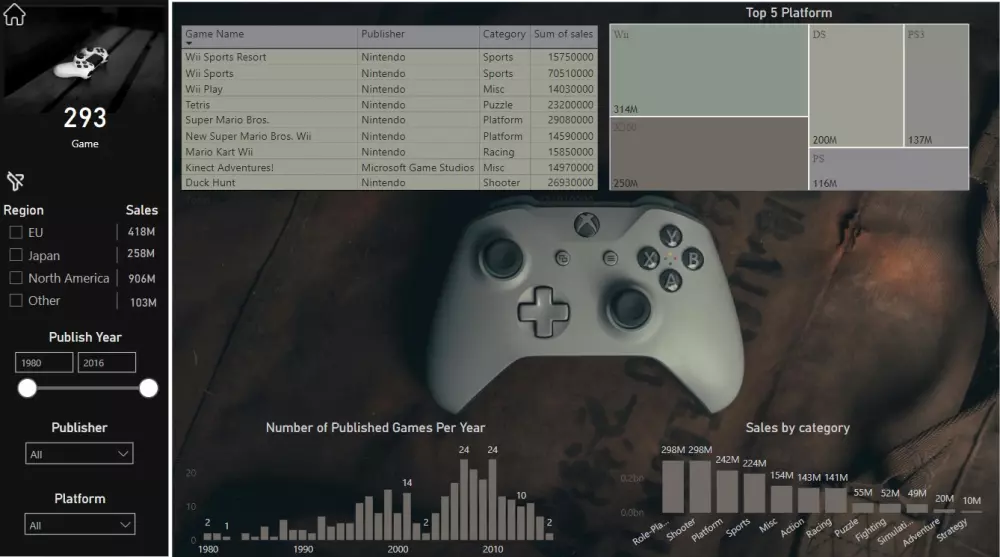This screenshot has height=557, width=1000.
Task: Click the Role-Playing sales bar
Action: pyautogui.click(x=673, y=486)
